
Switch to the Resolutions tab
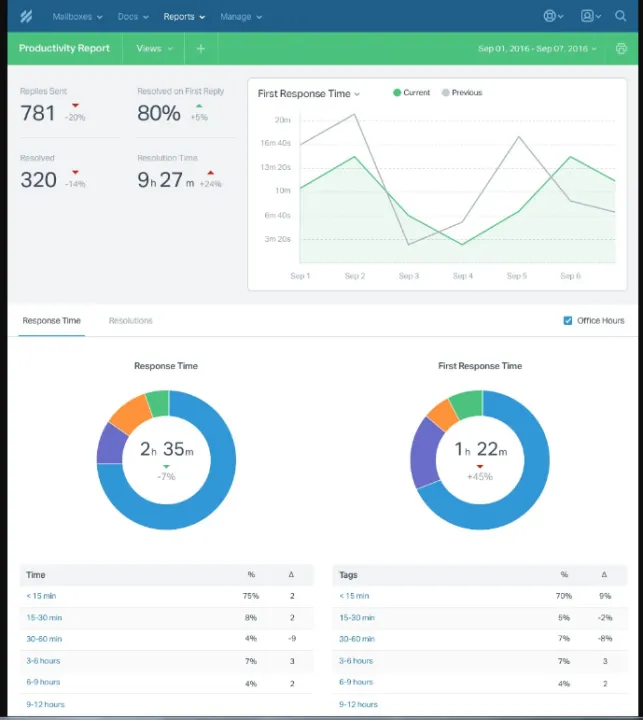130,320
